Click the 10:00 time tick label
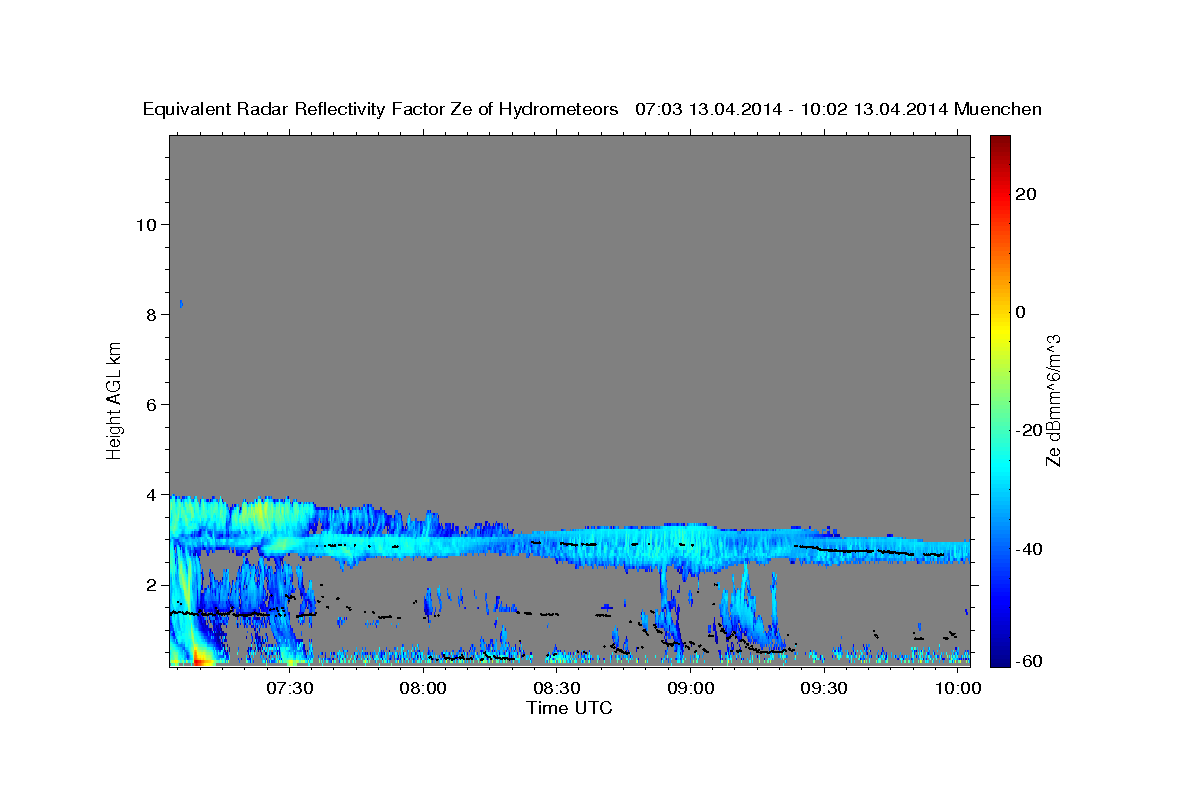Viewport: 1200px width, 800px height. (x=957, y=688)
